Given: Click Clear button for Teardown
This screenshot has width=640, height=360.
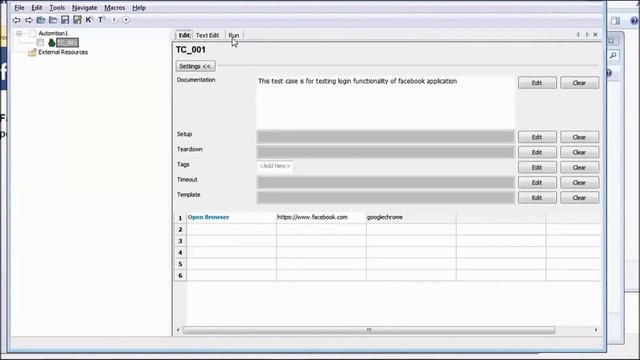Looking at the screenshot, I should tap(580, 152).
